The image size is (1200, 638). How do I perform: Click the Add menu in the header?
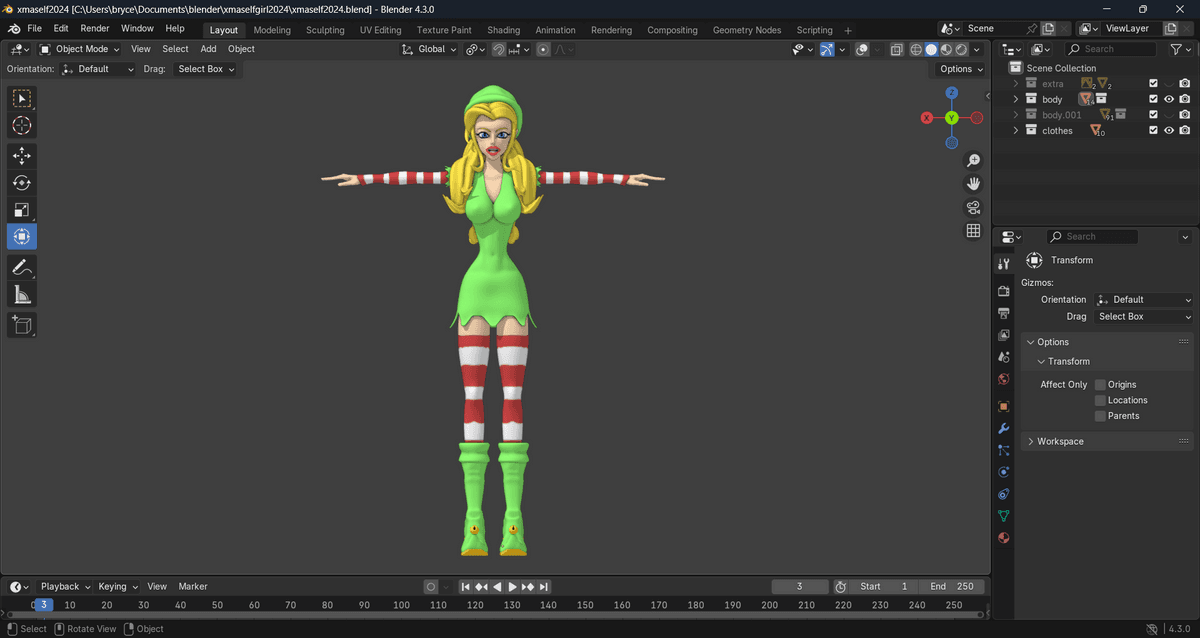point(208,49)
